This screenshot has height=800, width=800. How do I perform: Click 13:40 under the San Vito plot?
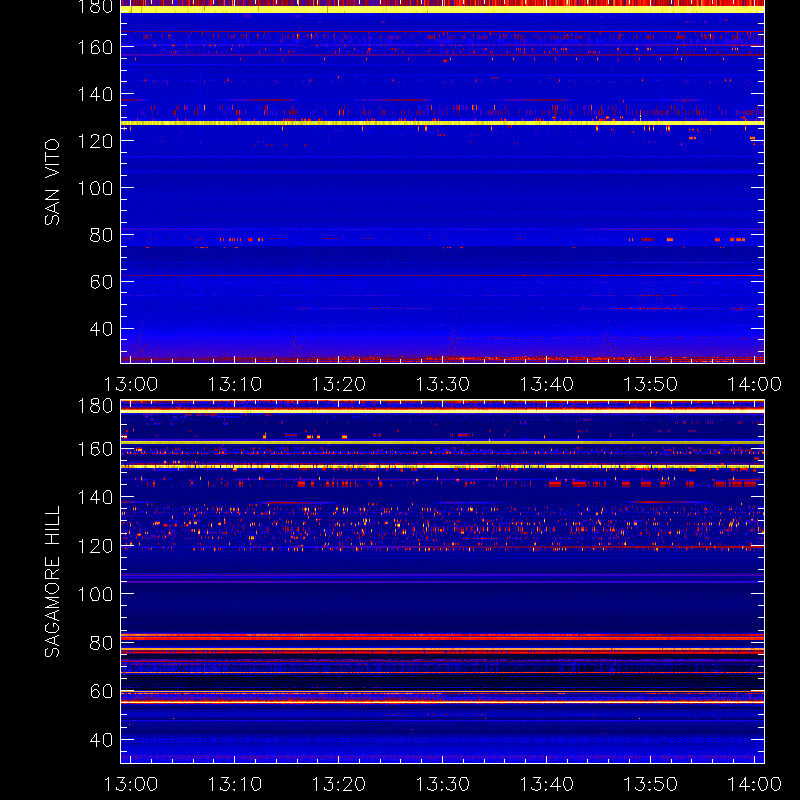coord(547,384)
